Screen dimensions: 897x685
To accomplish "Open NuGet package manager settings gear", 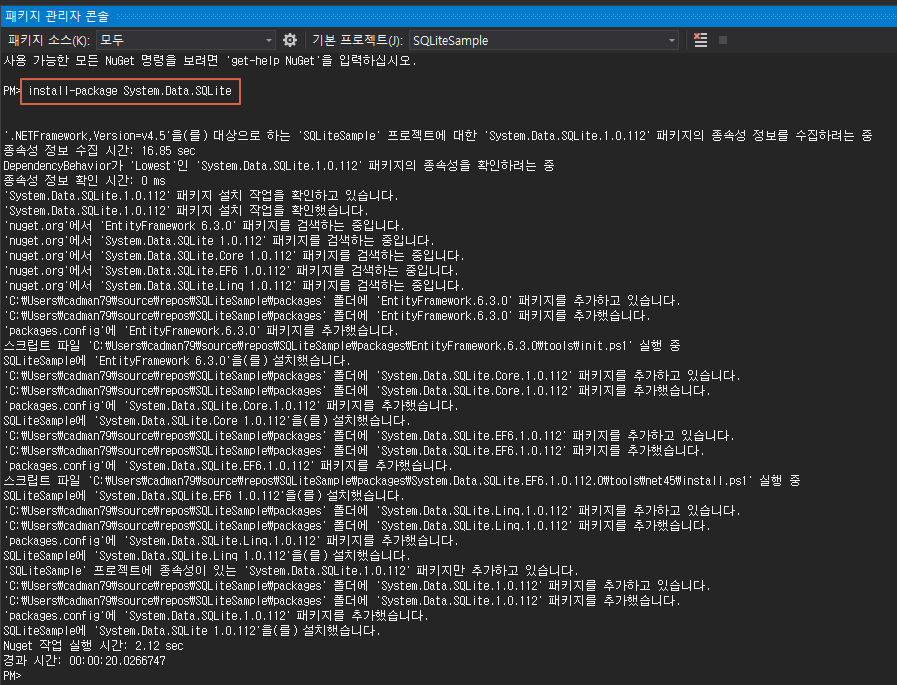I will coord(290,40).
